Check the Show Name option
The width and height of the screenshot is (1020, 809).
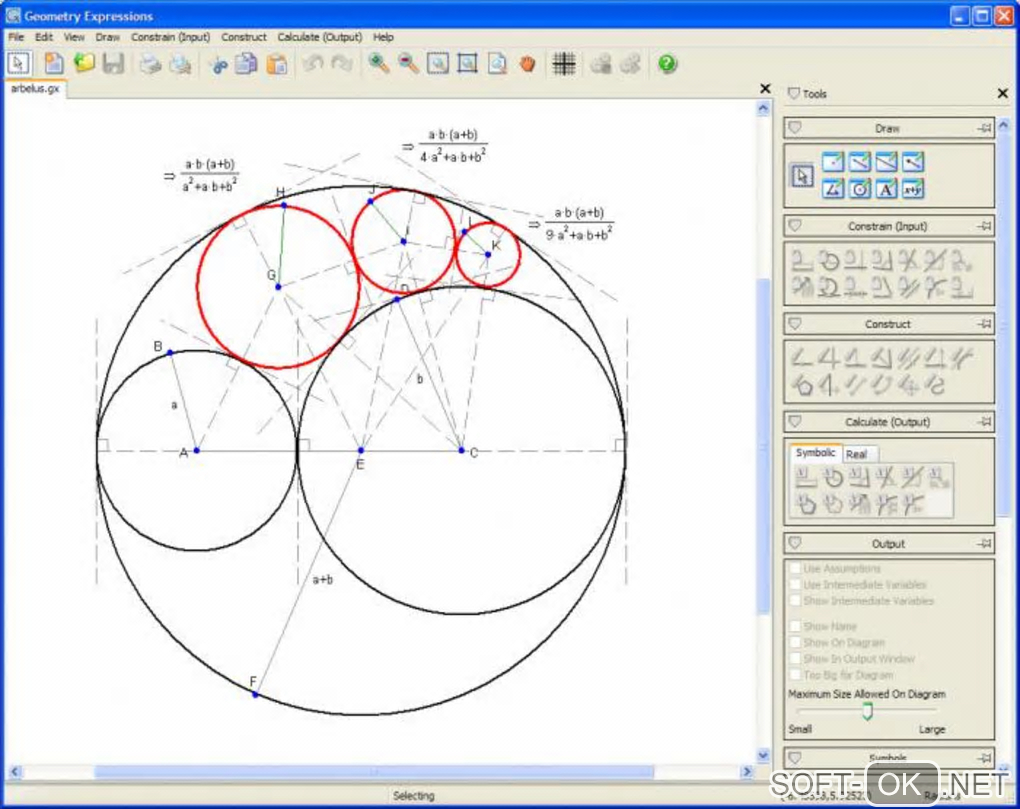click(795, 627)
